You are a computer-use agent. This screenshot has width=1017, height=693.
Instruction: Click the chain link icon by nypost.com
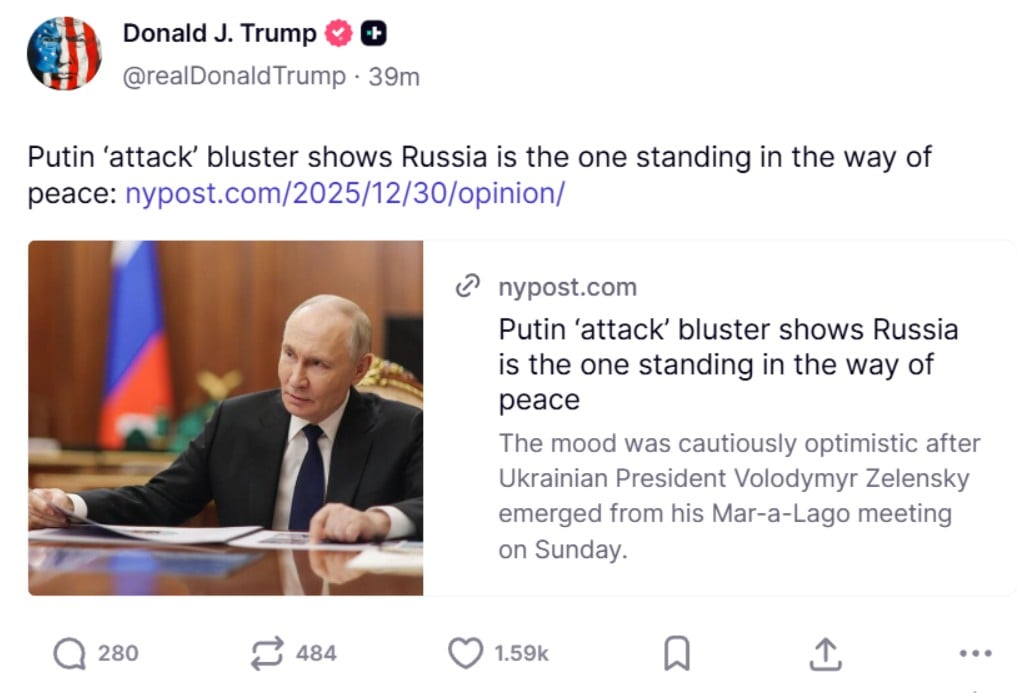point(467,288)
